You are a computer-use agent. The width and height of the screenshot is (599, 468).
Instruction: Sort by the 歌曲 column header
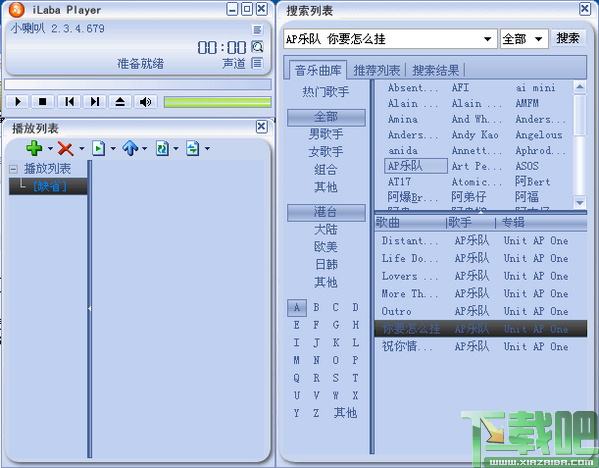point(409,222)
